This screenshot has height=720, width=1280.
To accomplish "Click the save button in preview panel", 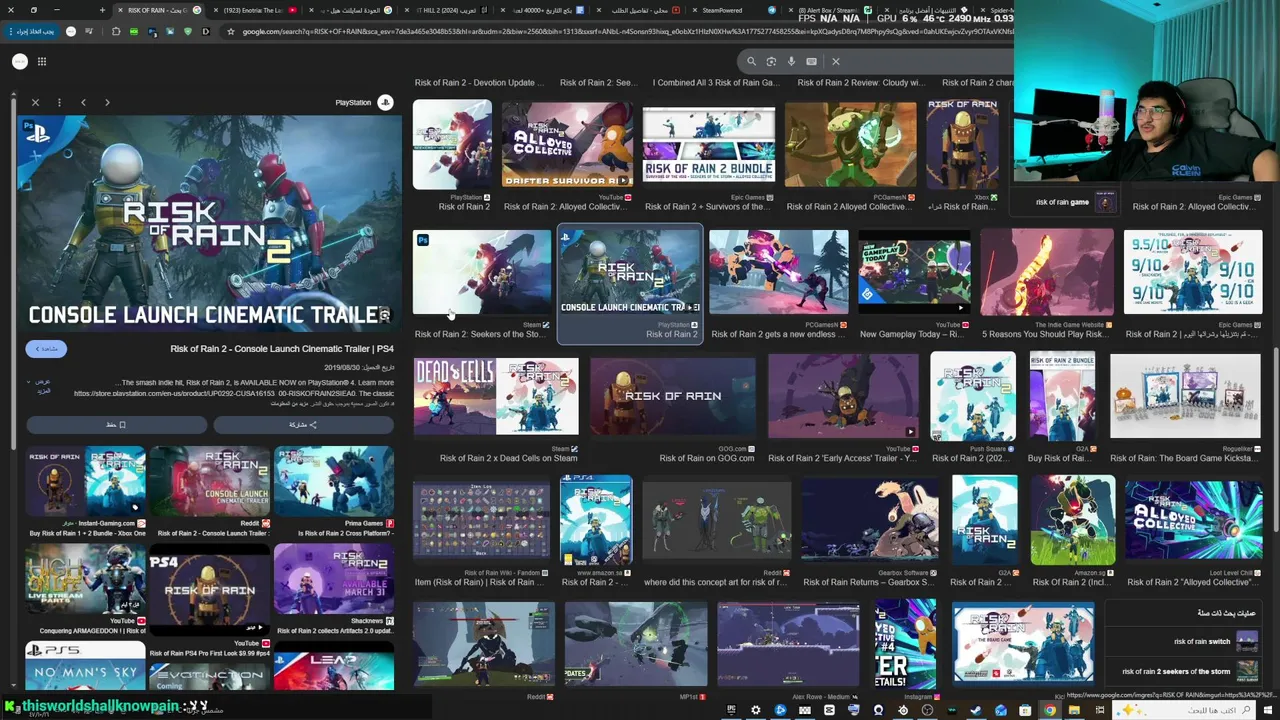I will 116,425.
